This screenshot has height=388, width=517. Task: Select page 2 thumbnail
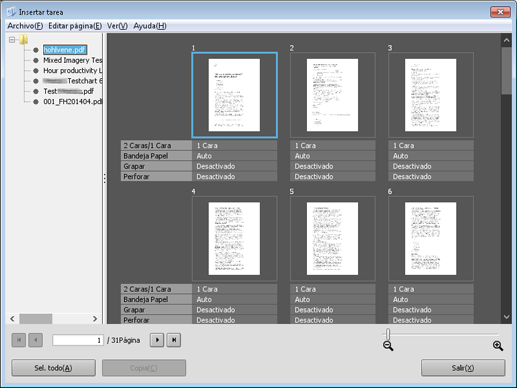pos(332,95)
